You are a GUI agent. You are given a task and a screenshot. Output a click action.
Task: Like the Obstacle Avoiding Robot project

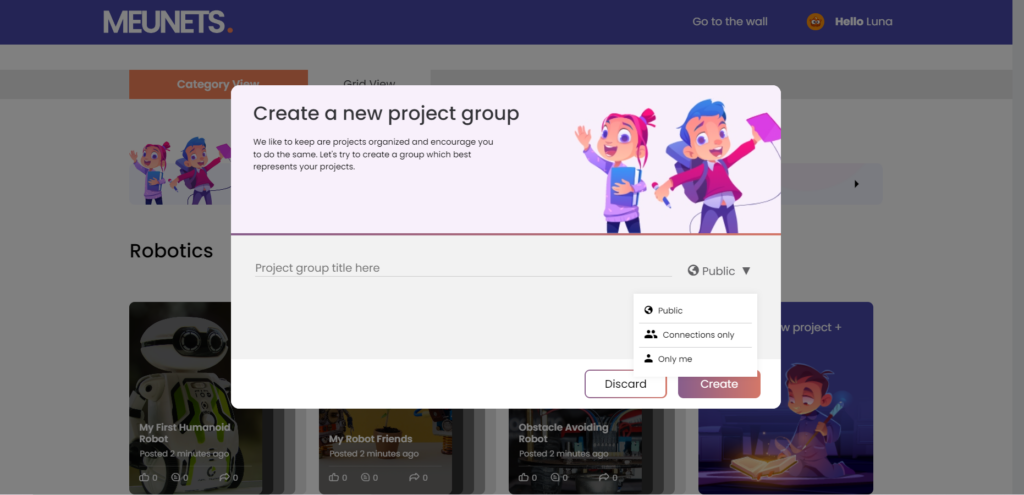point(524,477)
